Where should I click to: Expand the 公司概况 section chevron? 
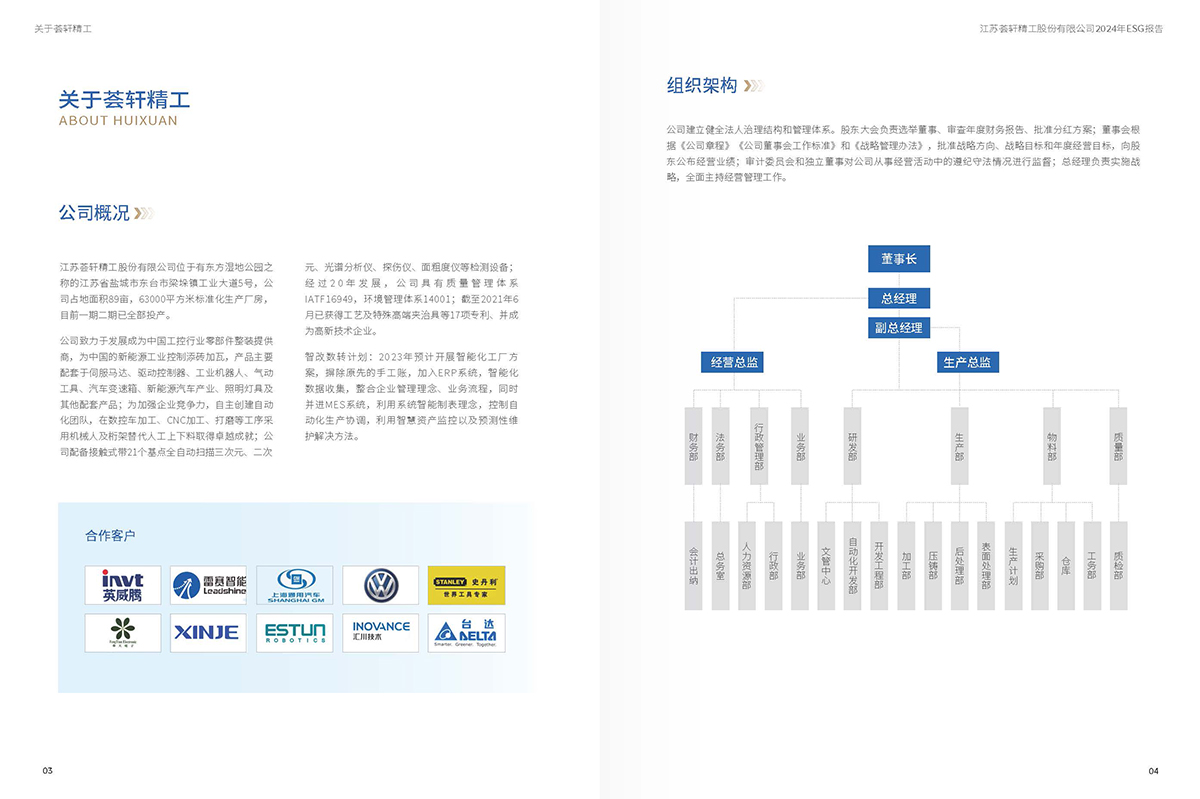(x=144, y=212)
